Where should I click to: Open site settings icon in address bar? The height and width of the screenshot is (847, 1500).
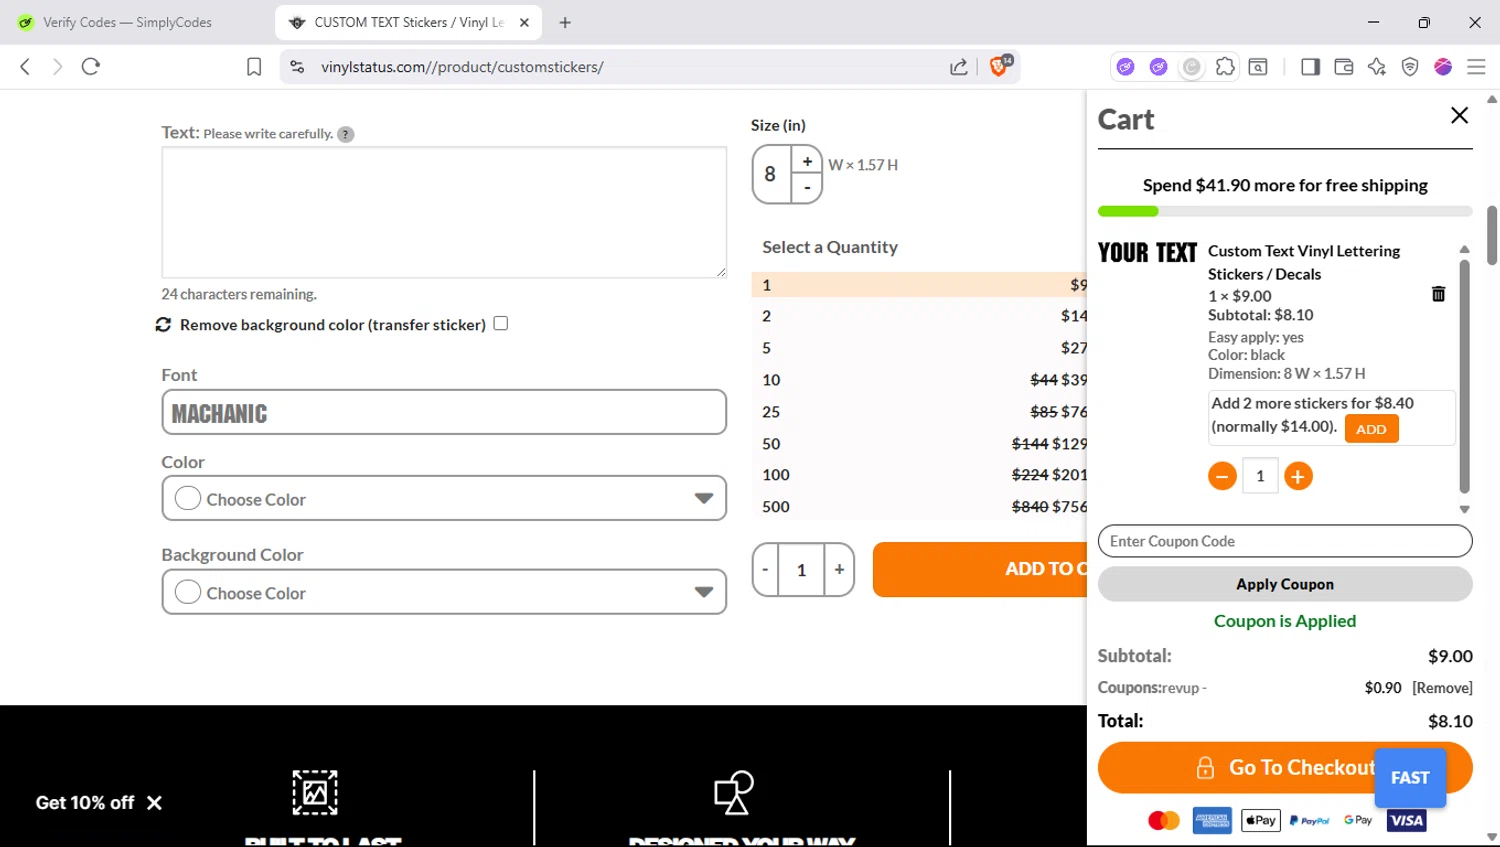click(x=297, y=67)
